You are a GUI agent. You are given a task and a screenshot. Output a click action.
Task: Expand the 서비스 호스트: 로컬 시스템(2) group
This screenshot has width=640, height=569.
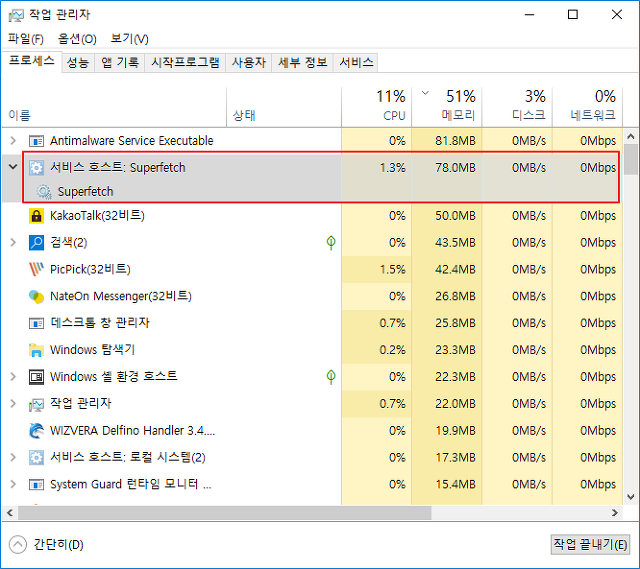point(13,457)
